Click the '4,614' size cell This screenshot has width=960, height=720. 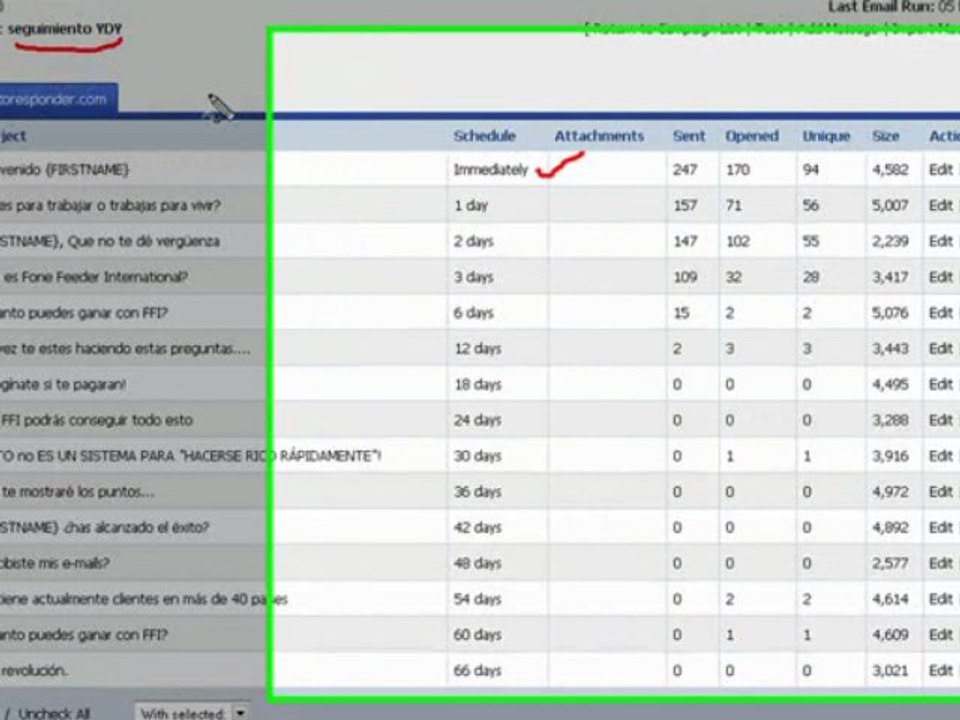pos(890,599)
